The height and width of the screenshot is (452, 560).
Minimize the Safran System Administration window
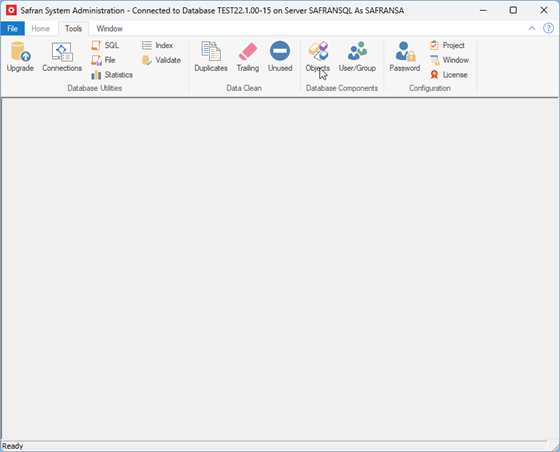[x=483, y=10]
